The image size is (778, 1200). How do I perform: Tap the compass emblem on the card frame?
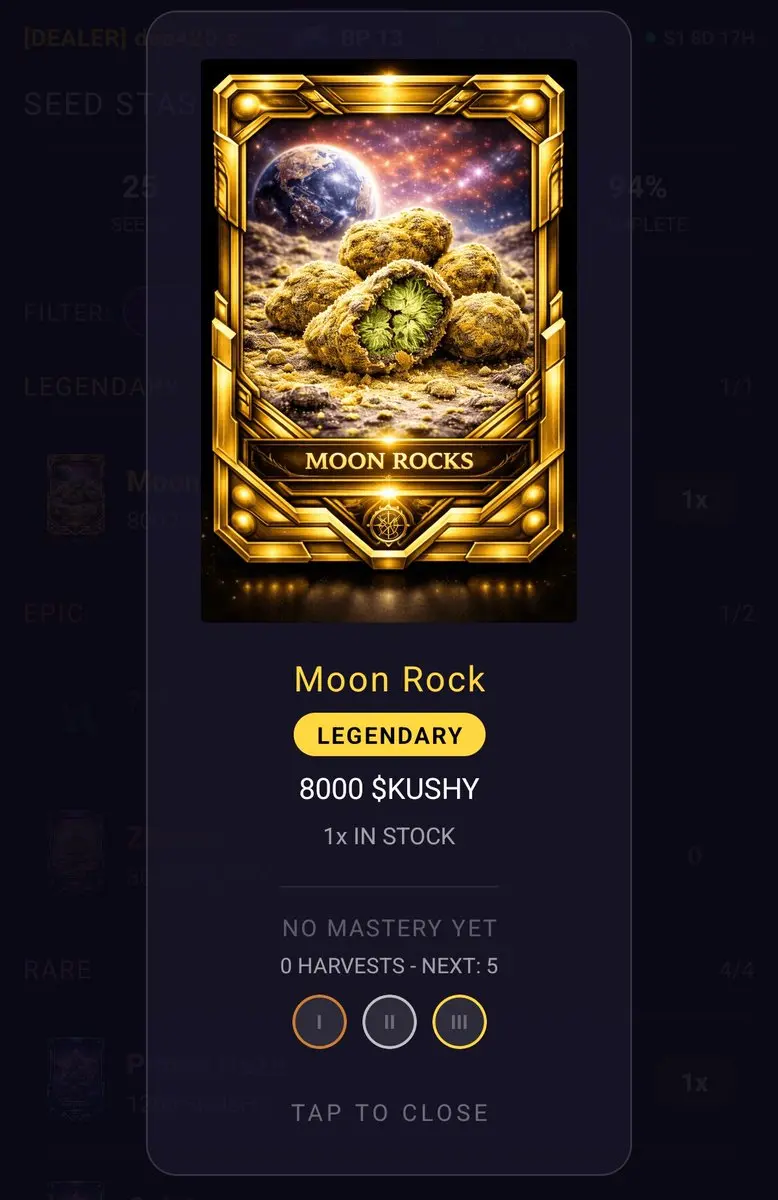pos(389,522)
